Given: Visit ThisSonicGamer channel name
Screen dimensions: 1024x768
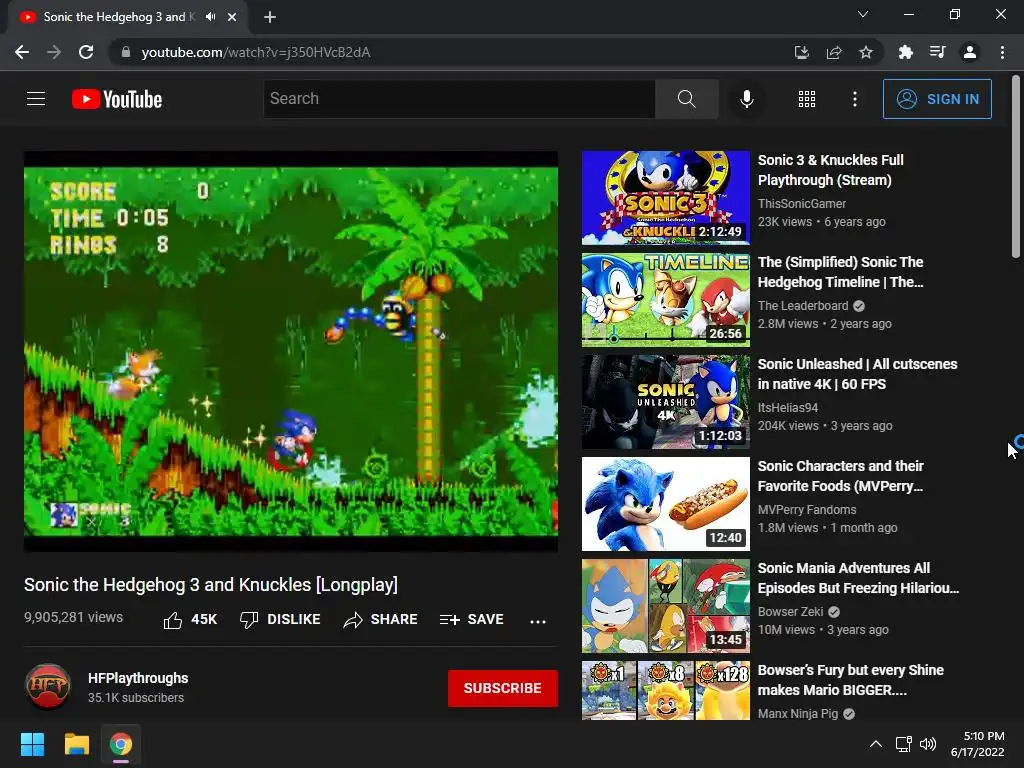Looking at the screenshot, I should [x=801, y=204].
